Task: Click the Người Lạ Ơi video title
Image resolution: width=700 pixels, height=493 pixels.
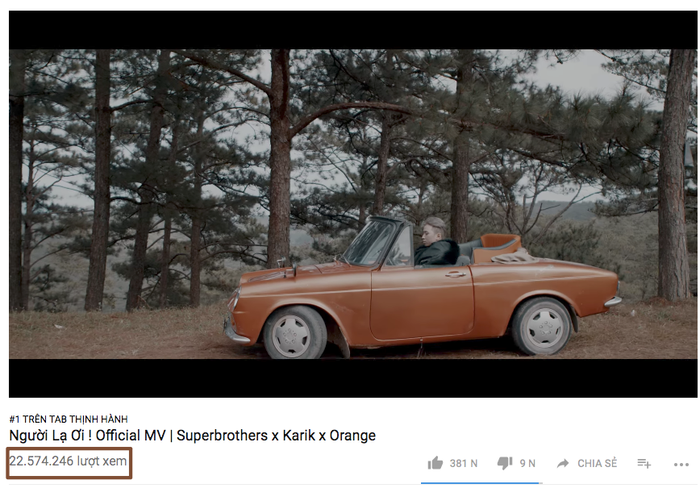Action: tap(192, 435)
